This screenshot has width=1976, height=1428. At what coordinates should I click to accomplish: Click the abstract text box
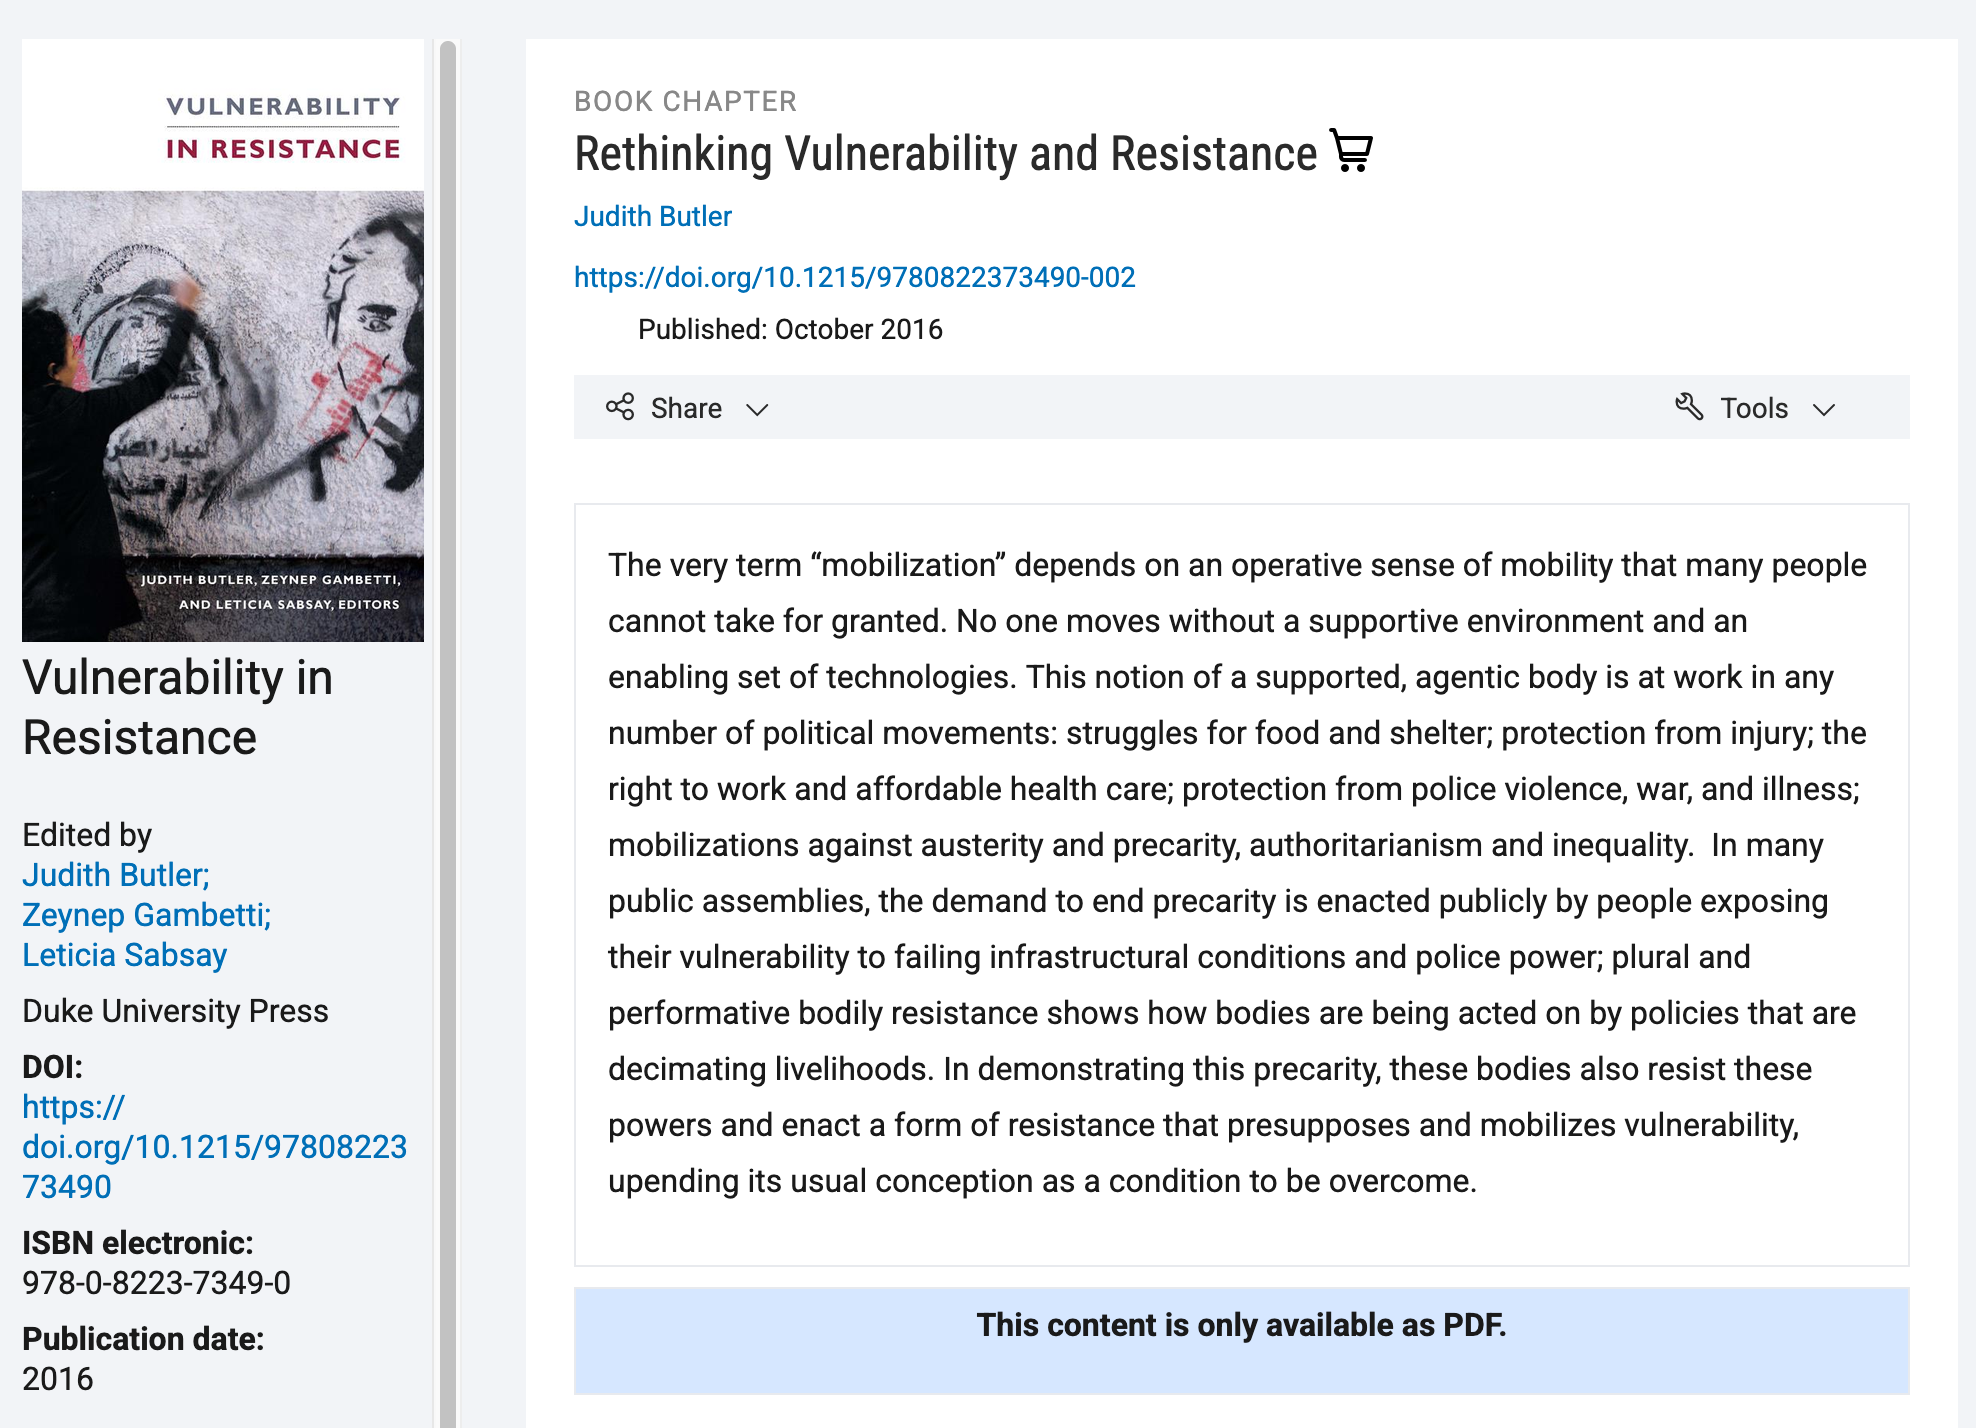[1241, 885]
